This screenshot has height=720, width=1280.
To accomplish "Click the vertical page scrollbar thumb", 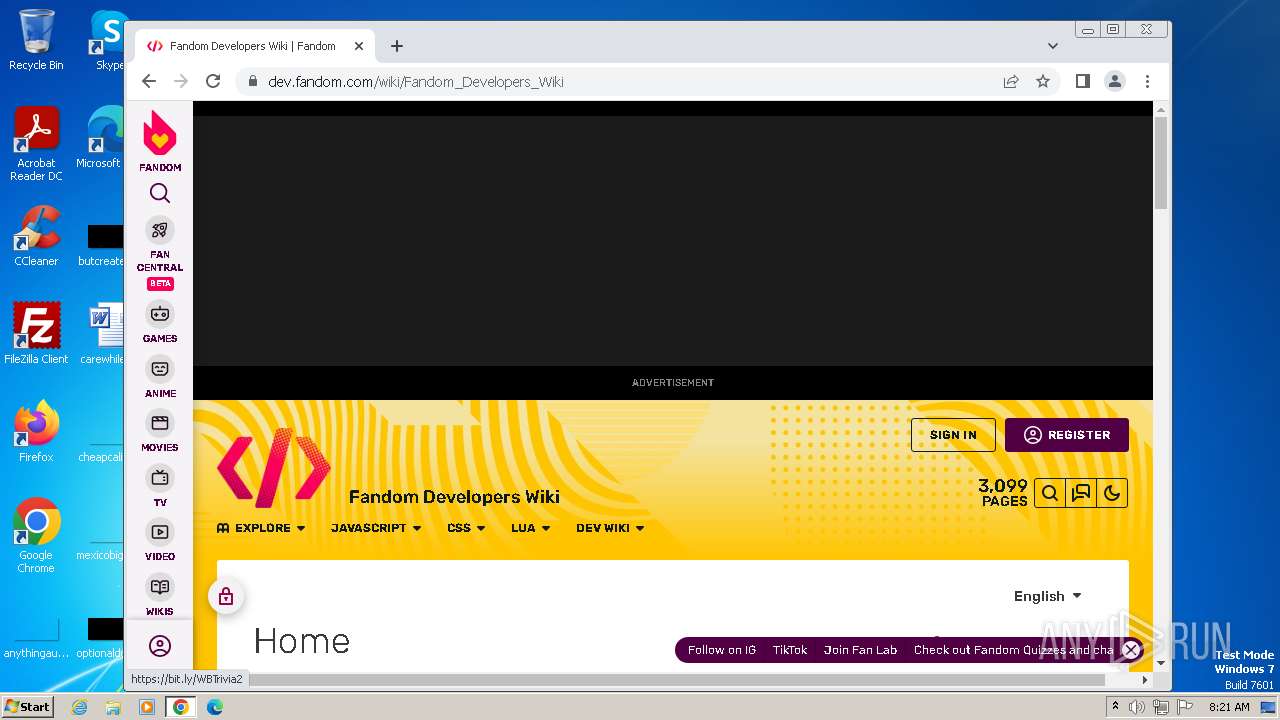I will [1161, 163].
